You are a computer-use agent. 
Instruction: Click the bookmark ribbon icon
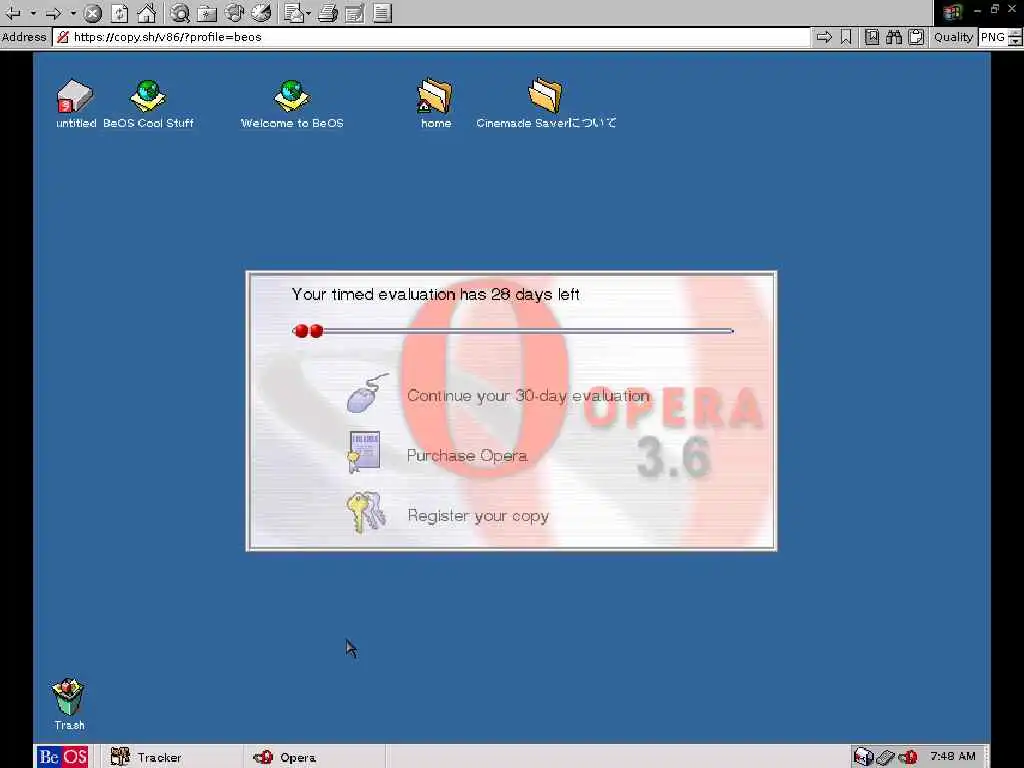[846, 37]
